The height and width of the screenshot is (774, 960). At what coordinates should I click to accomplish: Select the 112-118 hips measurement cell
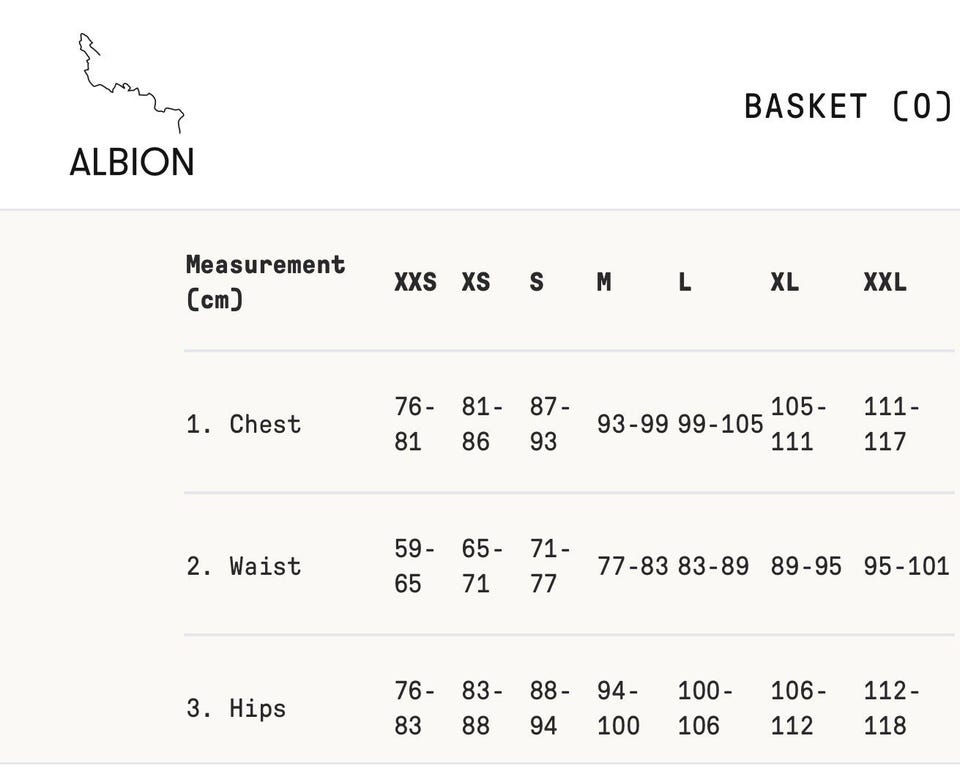(892, 708)
